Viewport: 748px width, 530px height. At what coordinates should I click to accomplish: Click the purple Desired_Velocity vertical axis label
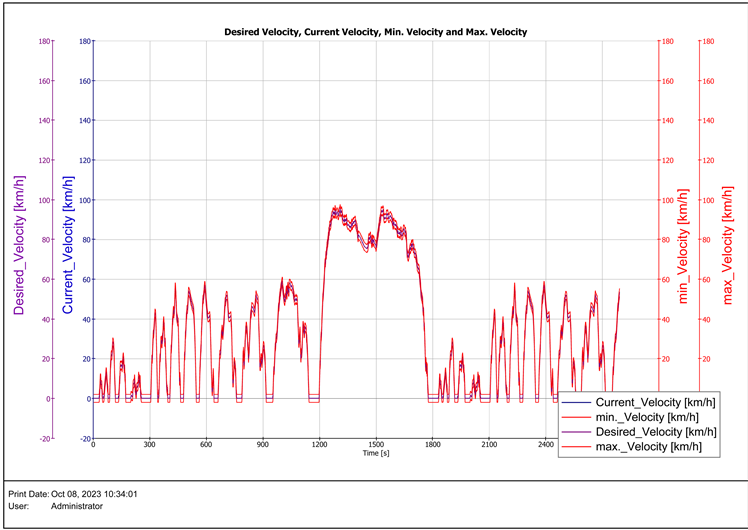tap(19, 245)
